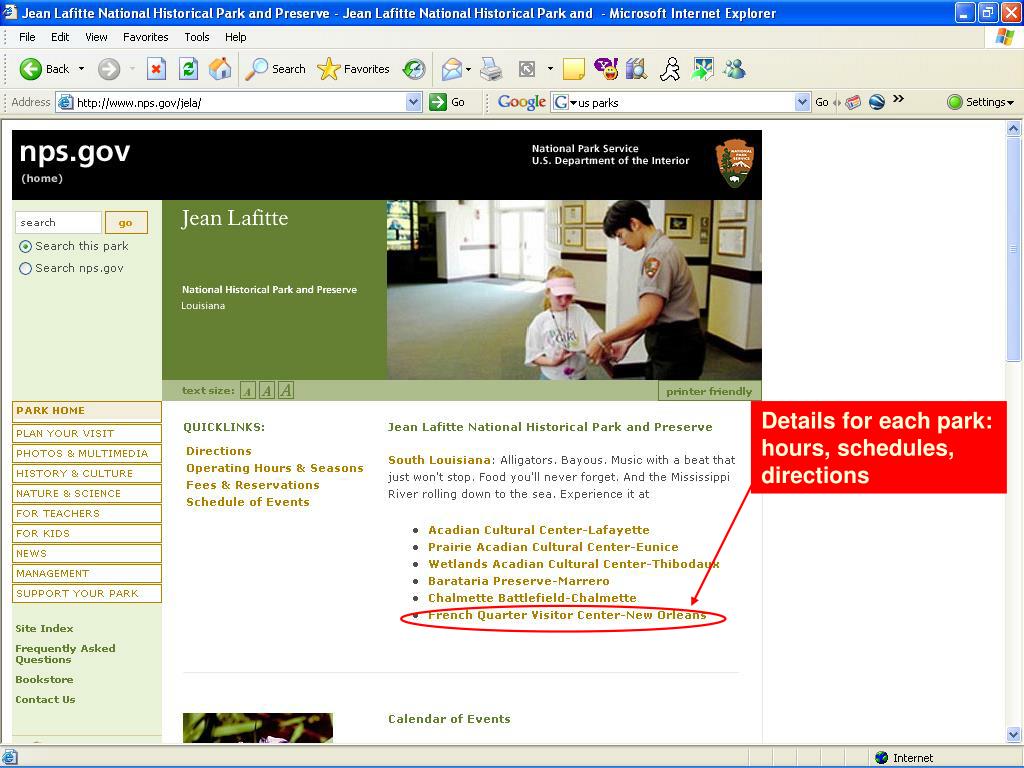Select largest text size A icon
Viewport: 1024px width, 768px height.
pos(286,391)
